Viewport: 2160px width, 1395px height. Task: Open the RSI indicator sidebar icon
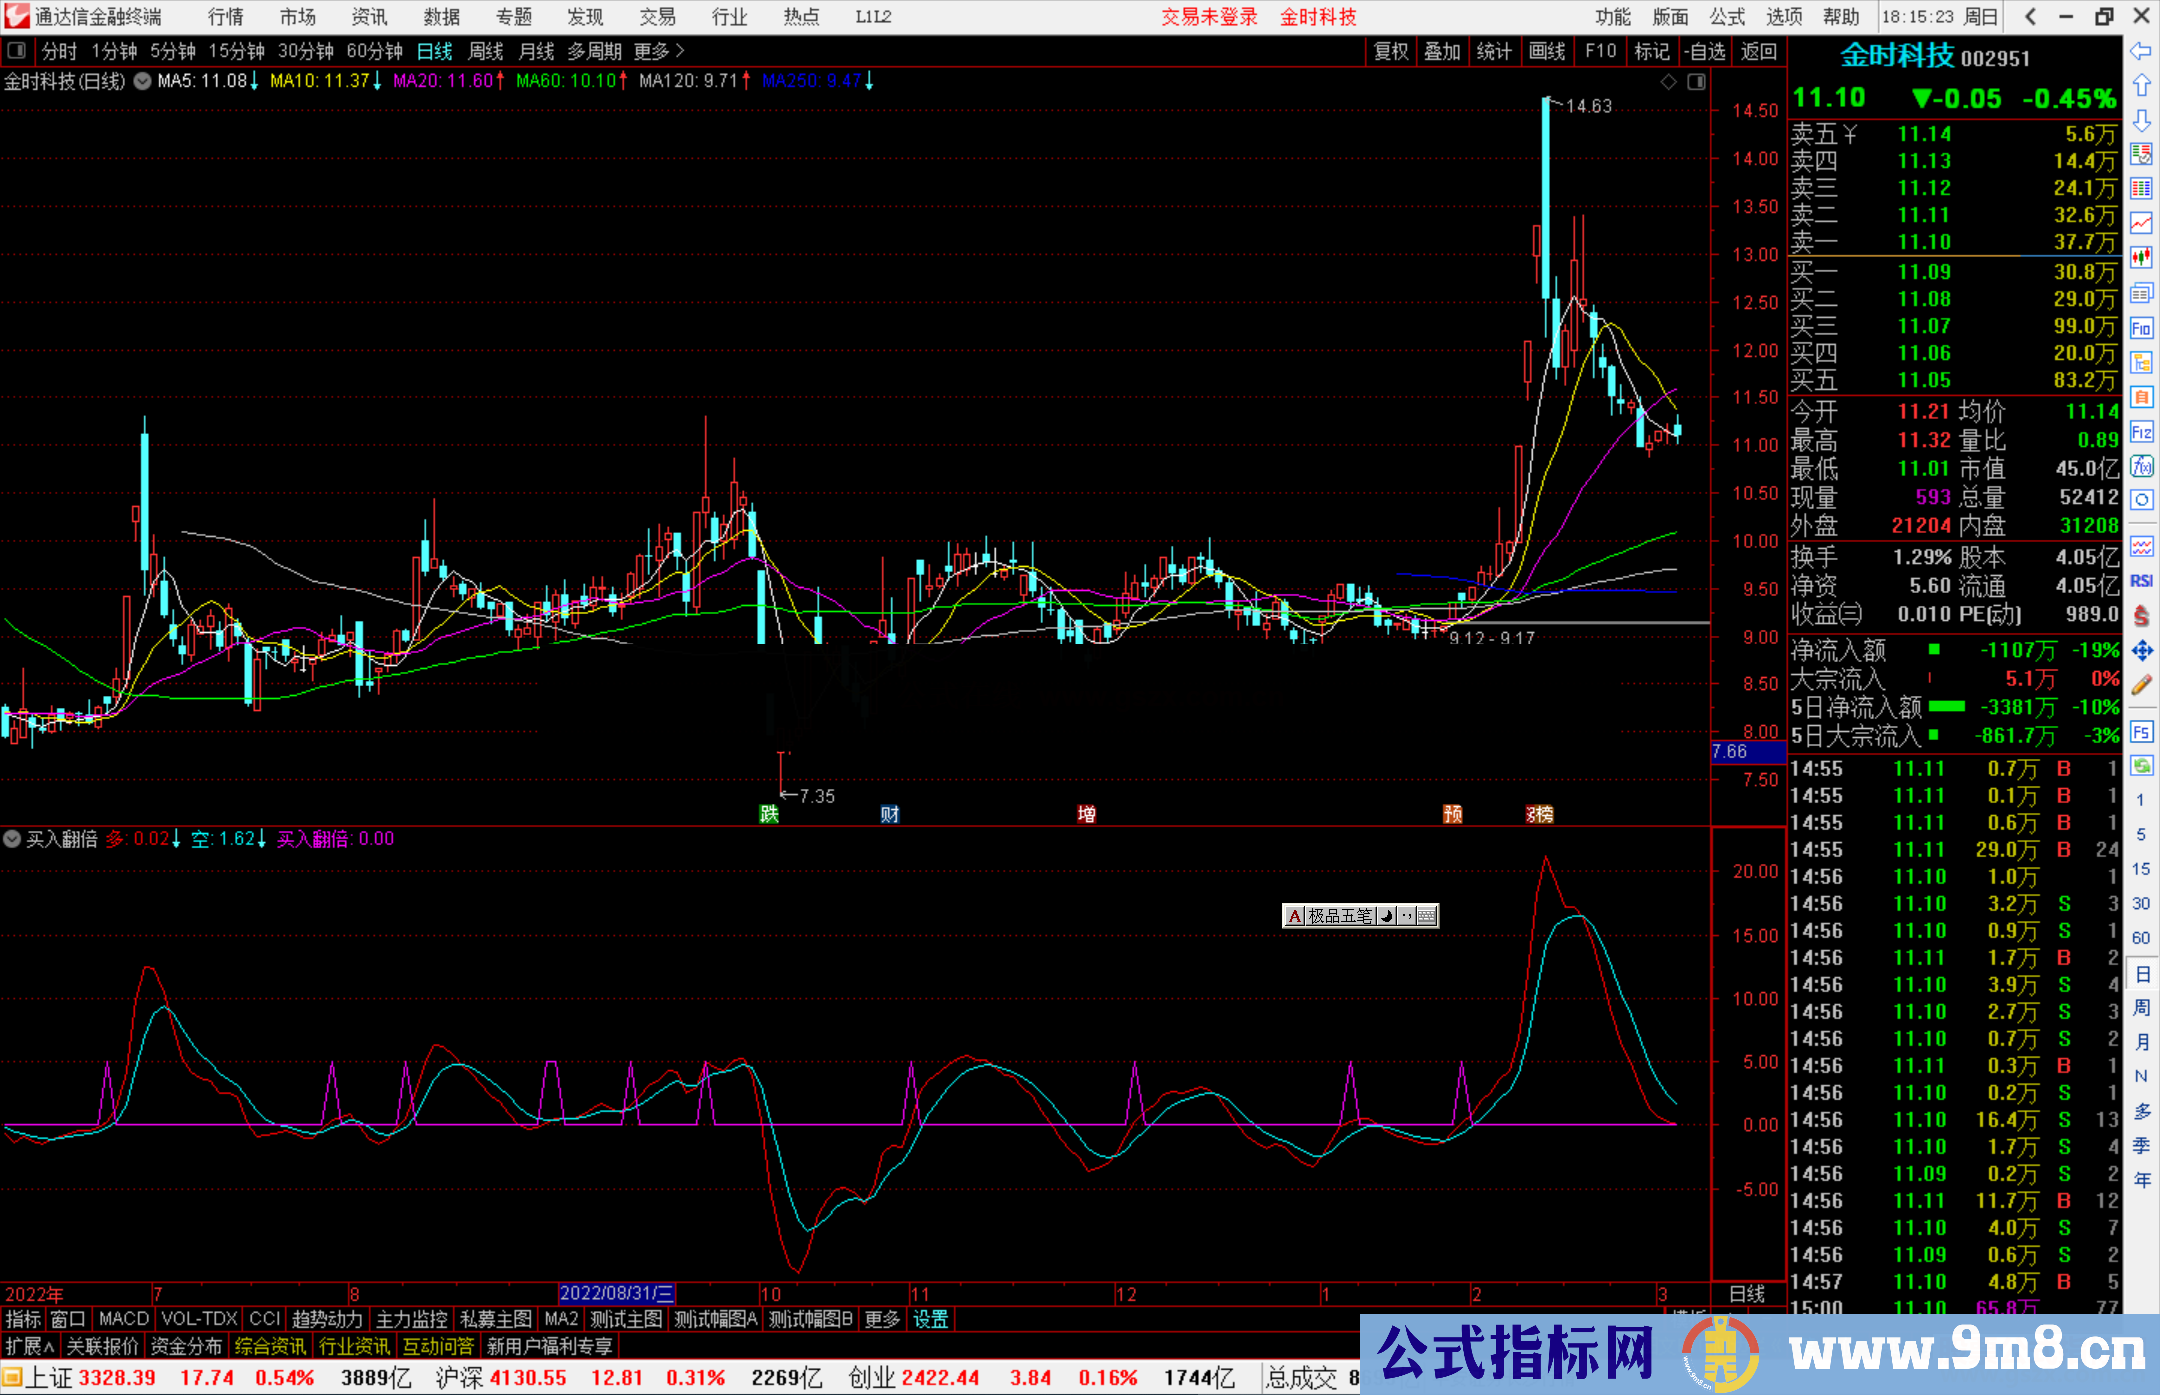(x=2141, y=581)
